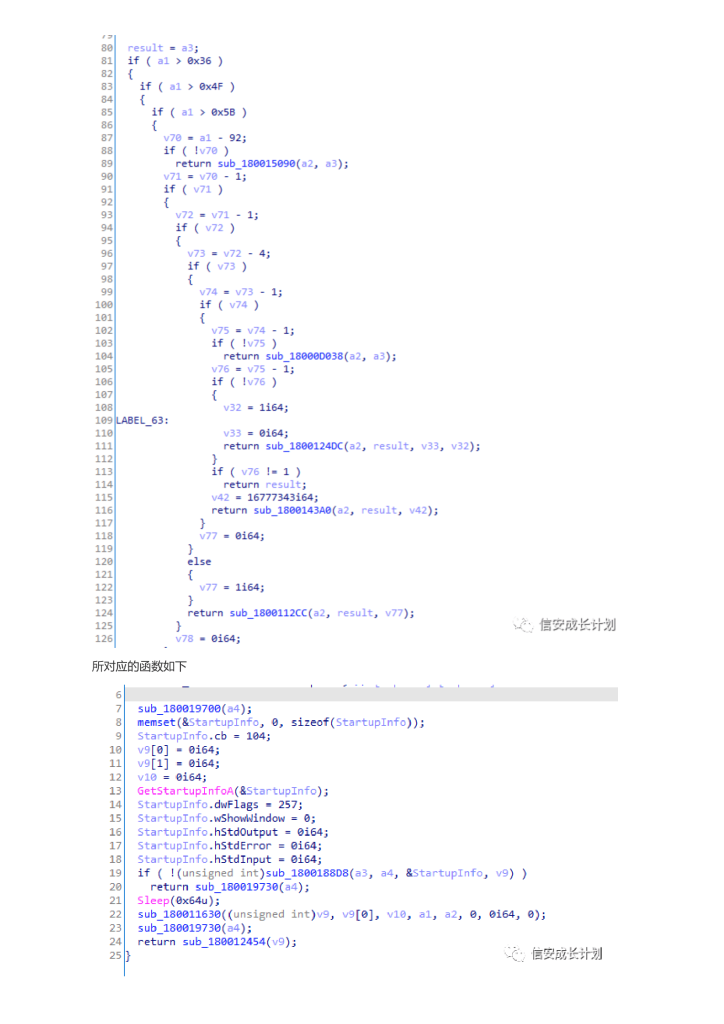Click the line "v76 = v75 - 1;"
The image size is (724, 1024).
(x=253, y=369)
